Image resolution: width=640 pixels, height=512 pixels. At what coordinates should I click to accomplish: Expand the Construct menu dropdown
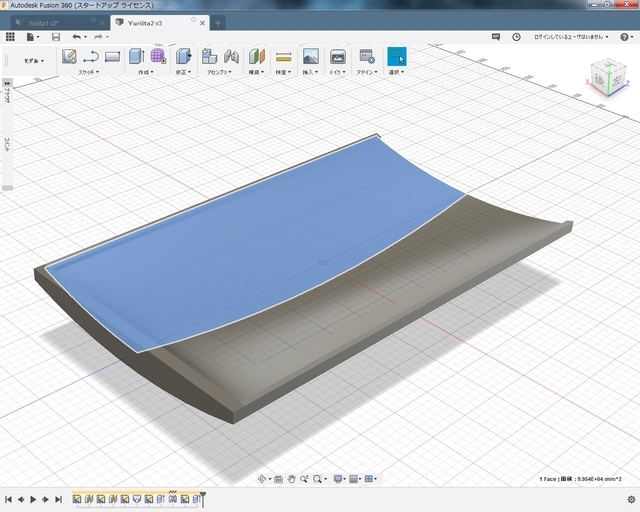(x=256, y=72)
